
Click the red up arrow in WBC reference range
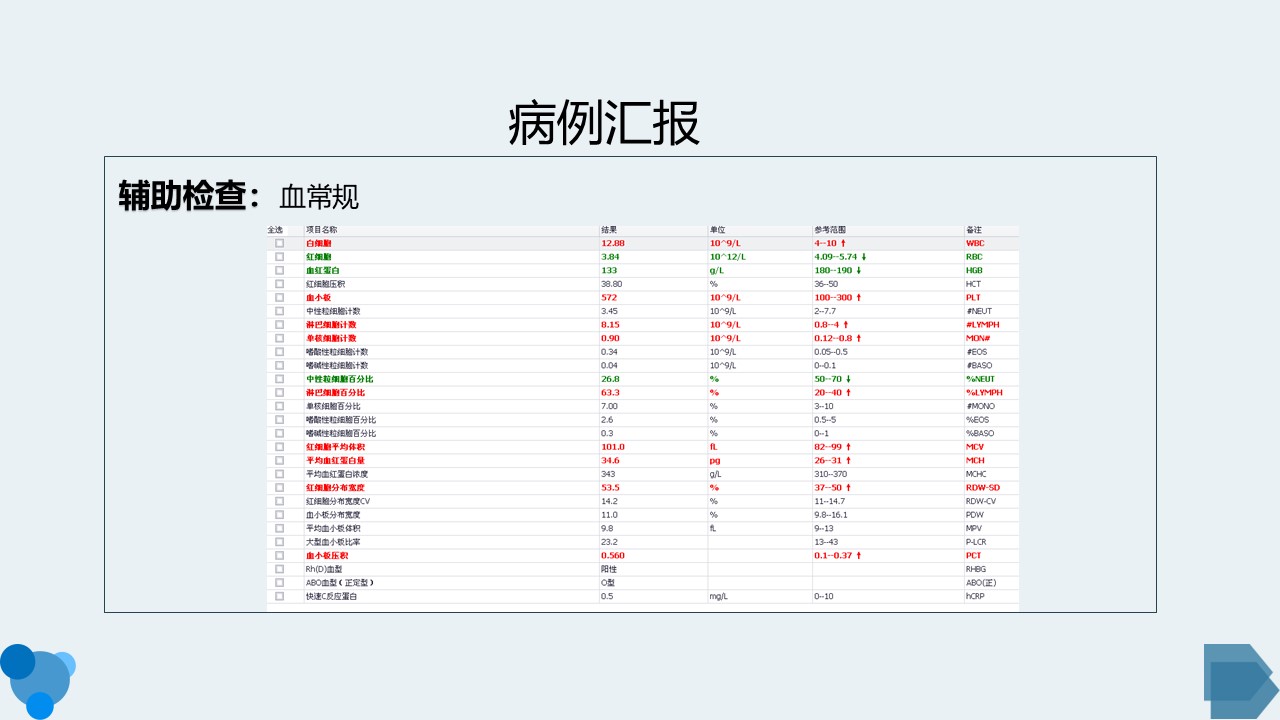tap(844, 243)
